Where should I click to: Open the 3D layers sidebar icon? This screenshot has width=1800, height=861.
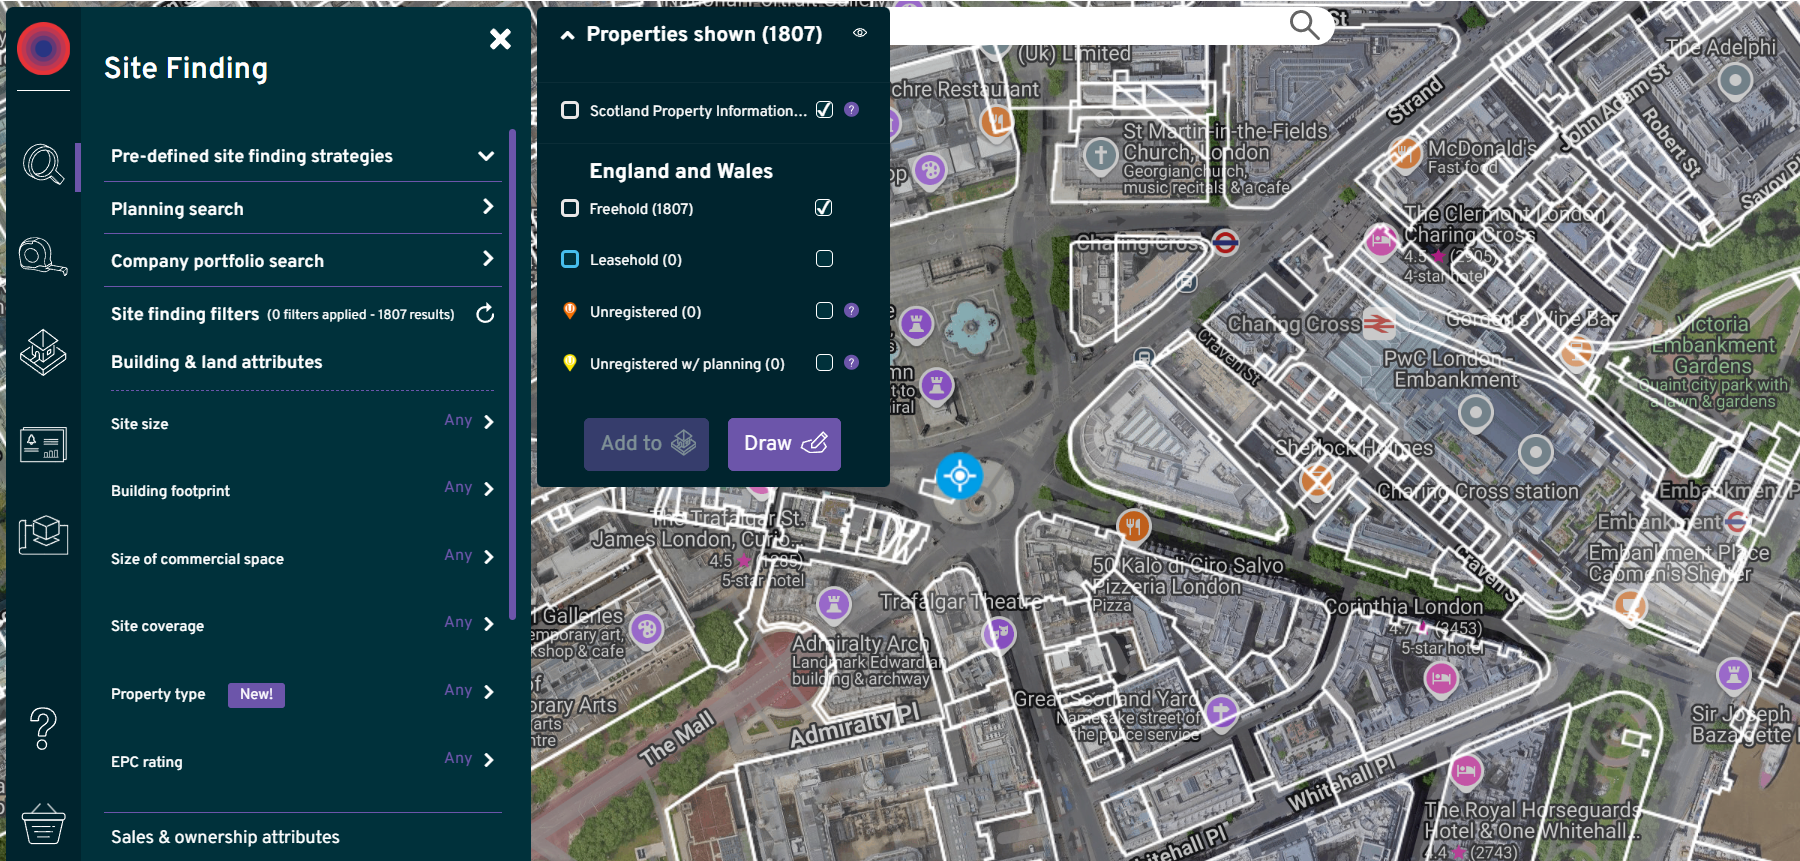pyautogui.click(x=43, y=352)
